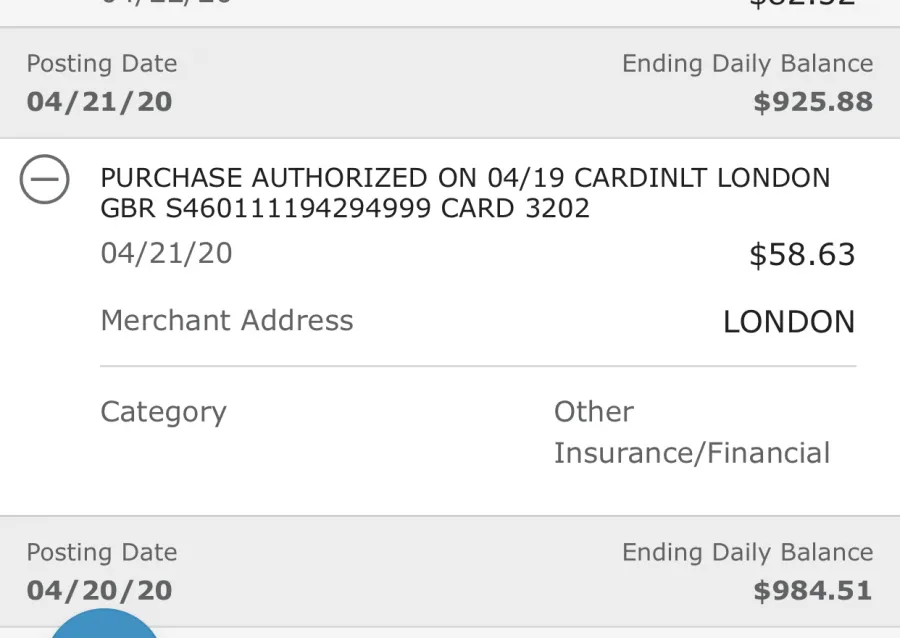Viewport: 900px width, 638px height.
Task: Tap the cut-off transaction date at the top left
Action: (166, 2)
